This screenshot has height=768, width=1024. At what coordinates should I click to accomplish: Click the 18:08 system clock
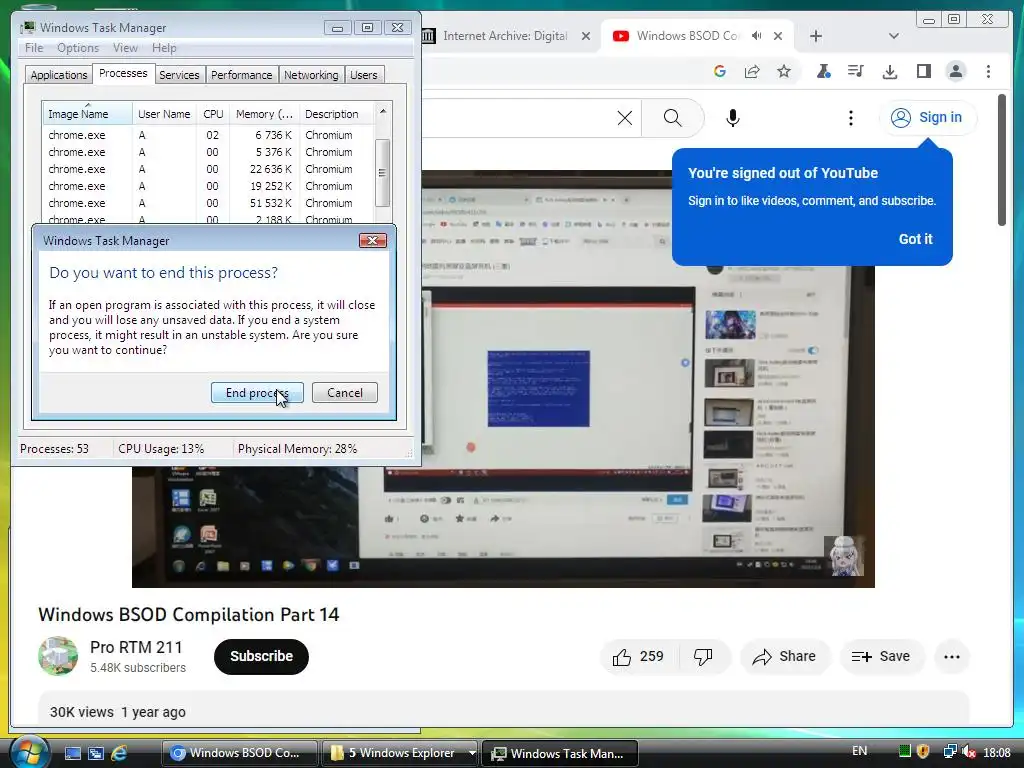click(x=997, y=753)
